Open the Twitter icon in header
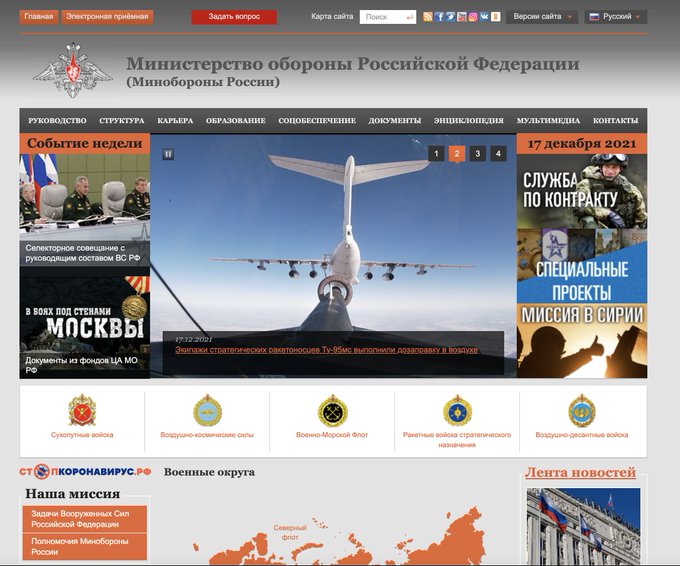The image size is (680, 566). coord(450,17)
